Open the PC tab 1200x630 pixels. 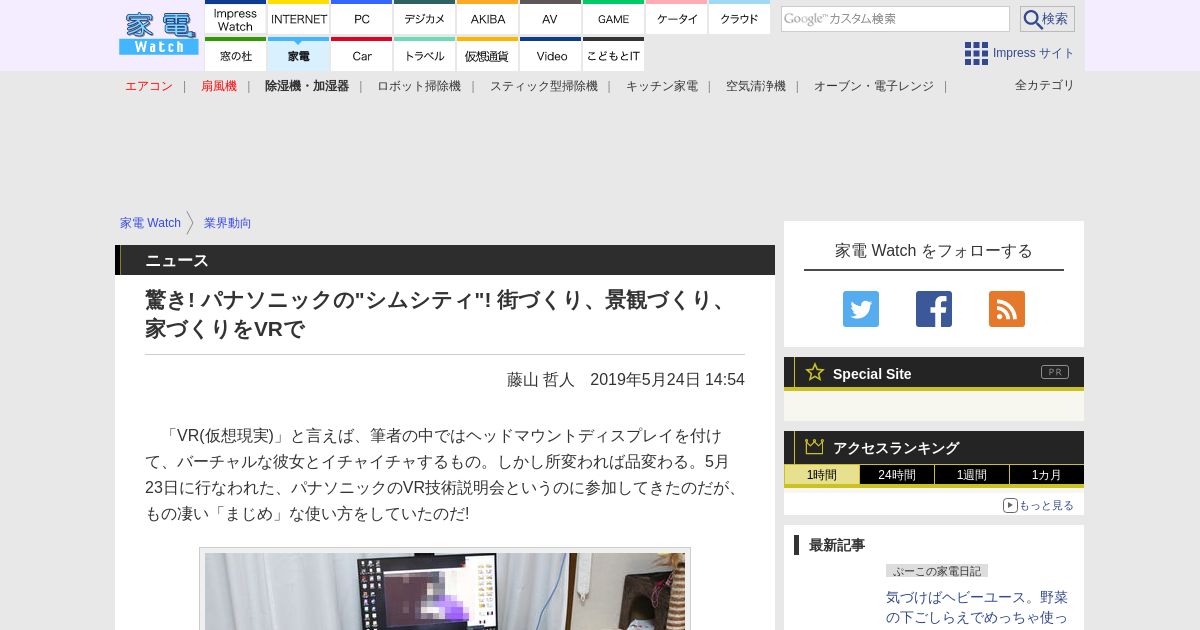362,18
